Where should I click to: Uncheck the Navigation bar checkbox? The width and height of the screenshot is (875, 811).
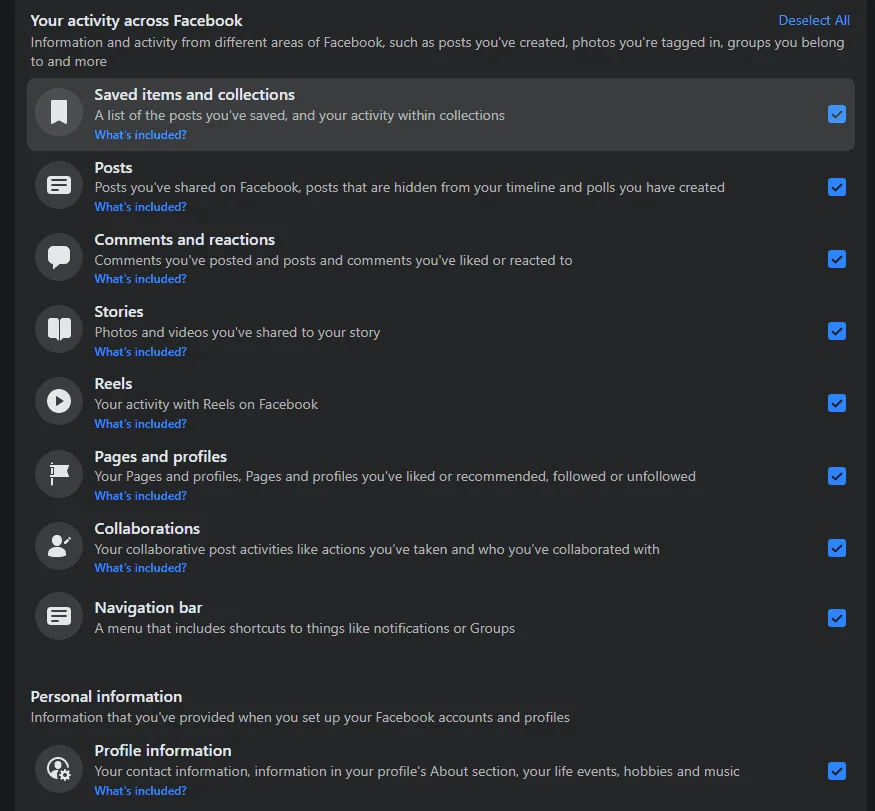[x=836, y=618]
